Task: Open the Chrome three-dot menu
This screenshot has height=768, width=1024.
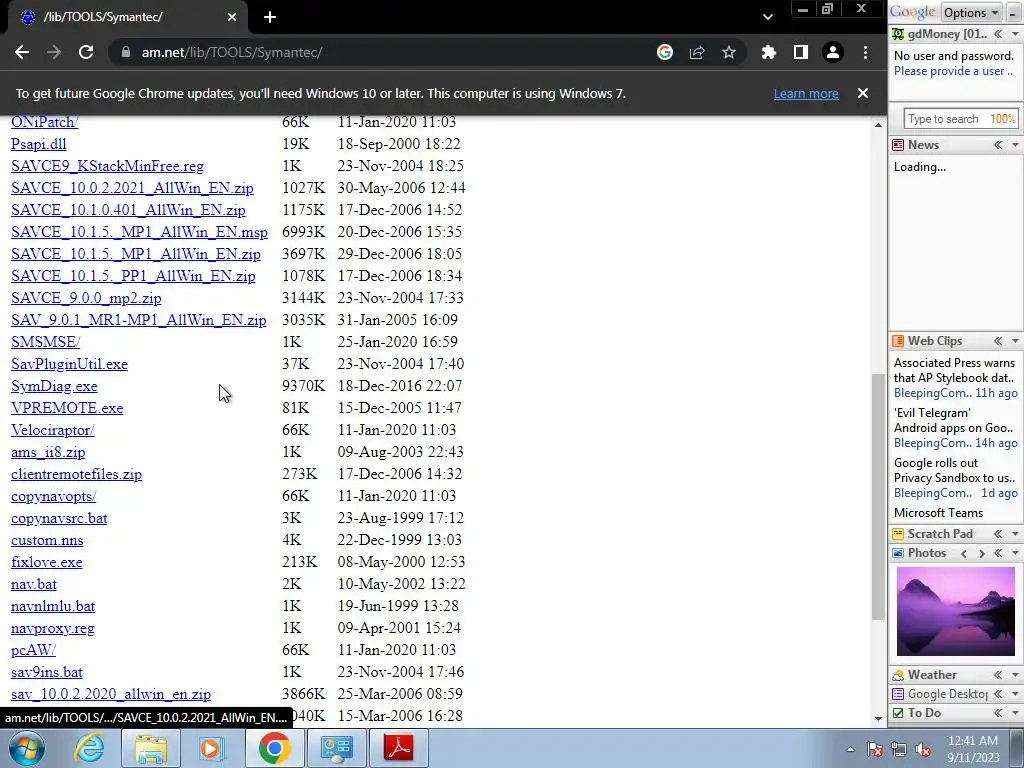Action: tap(865, 52)
